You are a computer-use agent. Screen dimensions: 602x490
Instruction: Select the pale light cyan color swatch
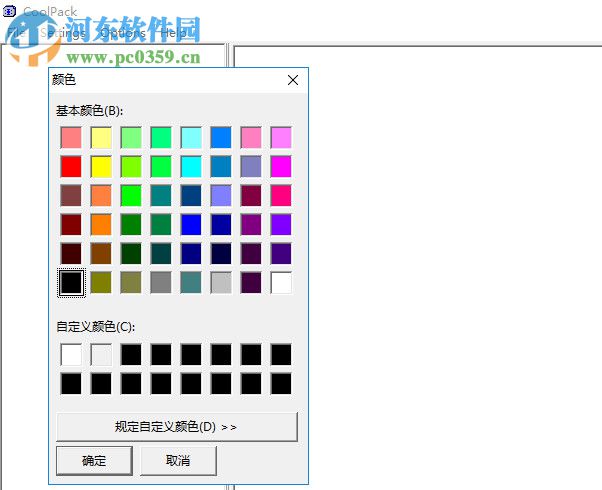pyautogui.click(x=191, y=137)
